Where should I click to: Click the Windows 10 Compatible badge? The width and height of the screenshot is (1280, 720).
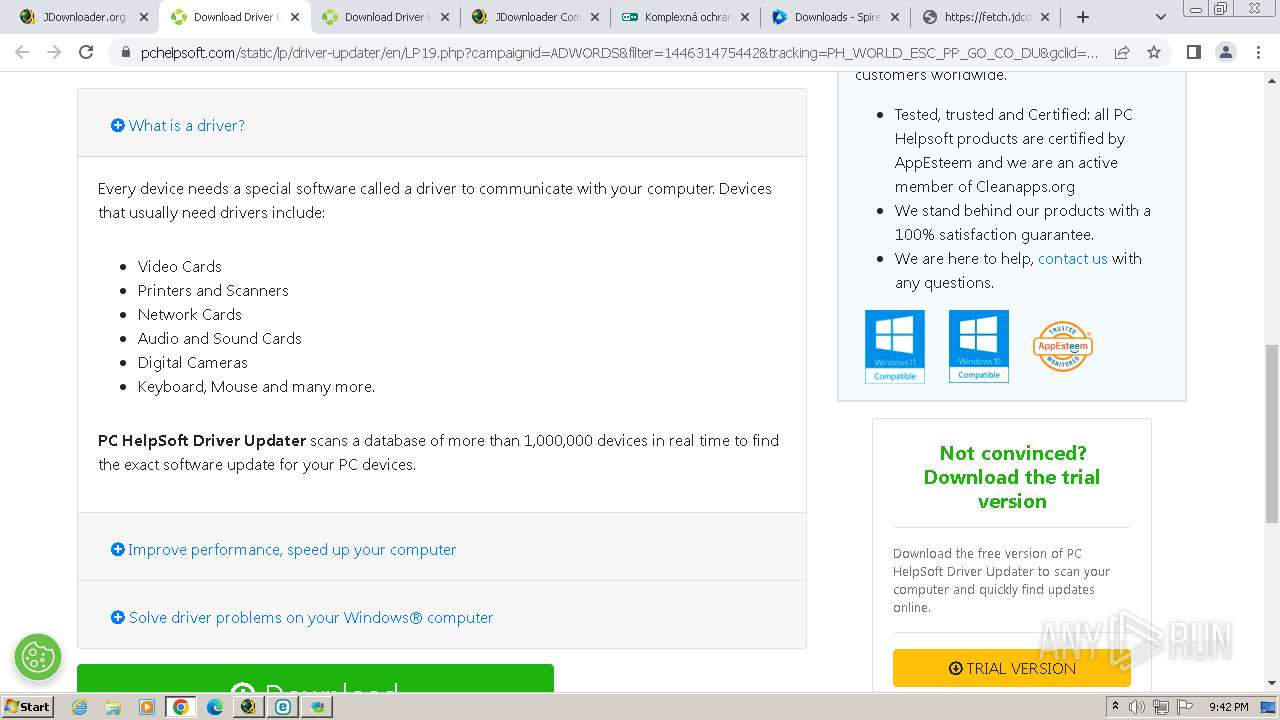tap(978, 346)
